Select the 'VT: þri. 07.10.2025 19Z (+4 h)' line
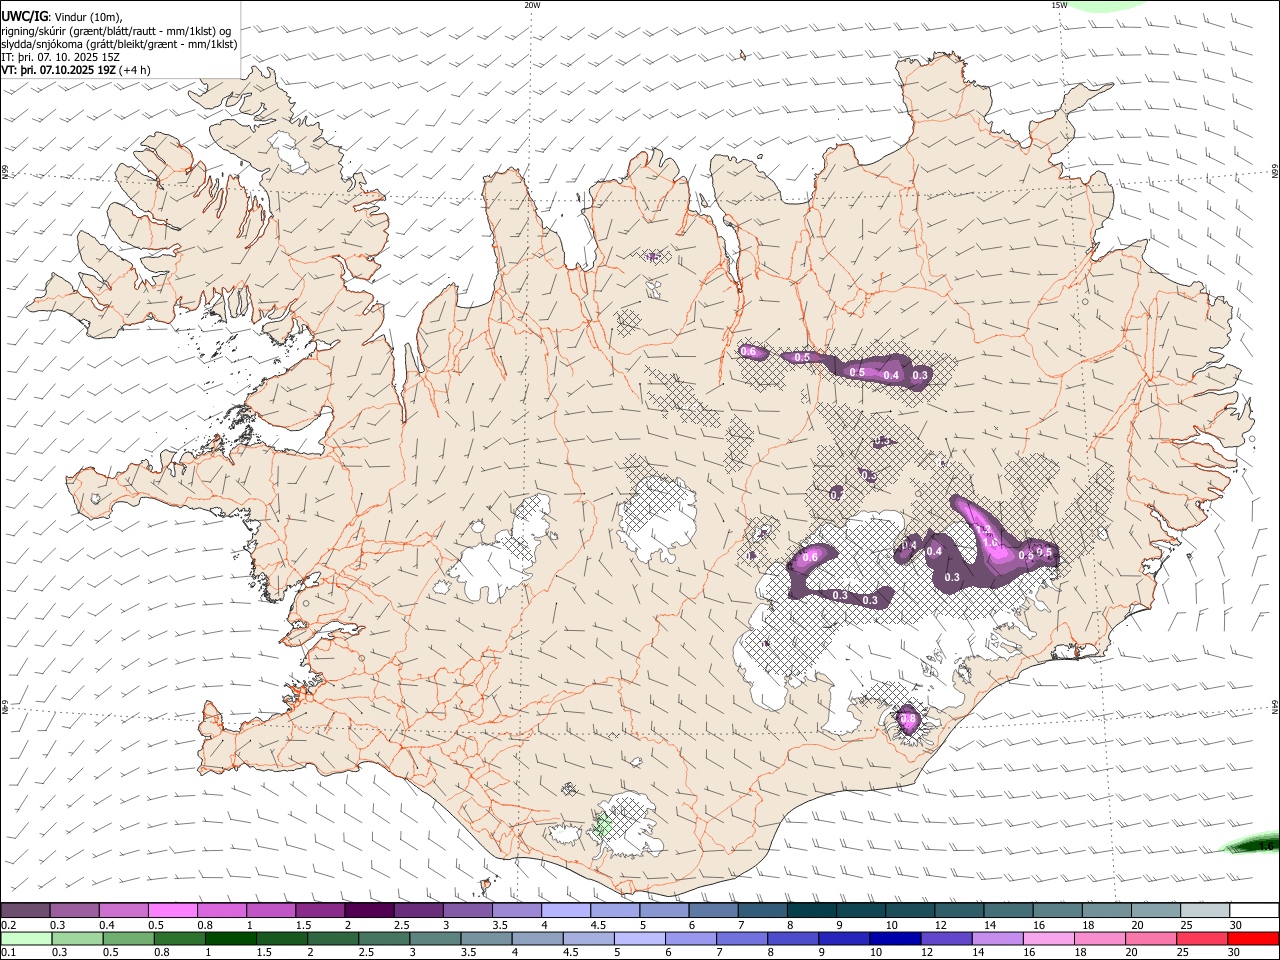The height and width of the screenshot is (960, 1280). point(76,70)
